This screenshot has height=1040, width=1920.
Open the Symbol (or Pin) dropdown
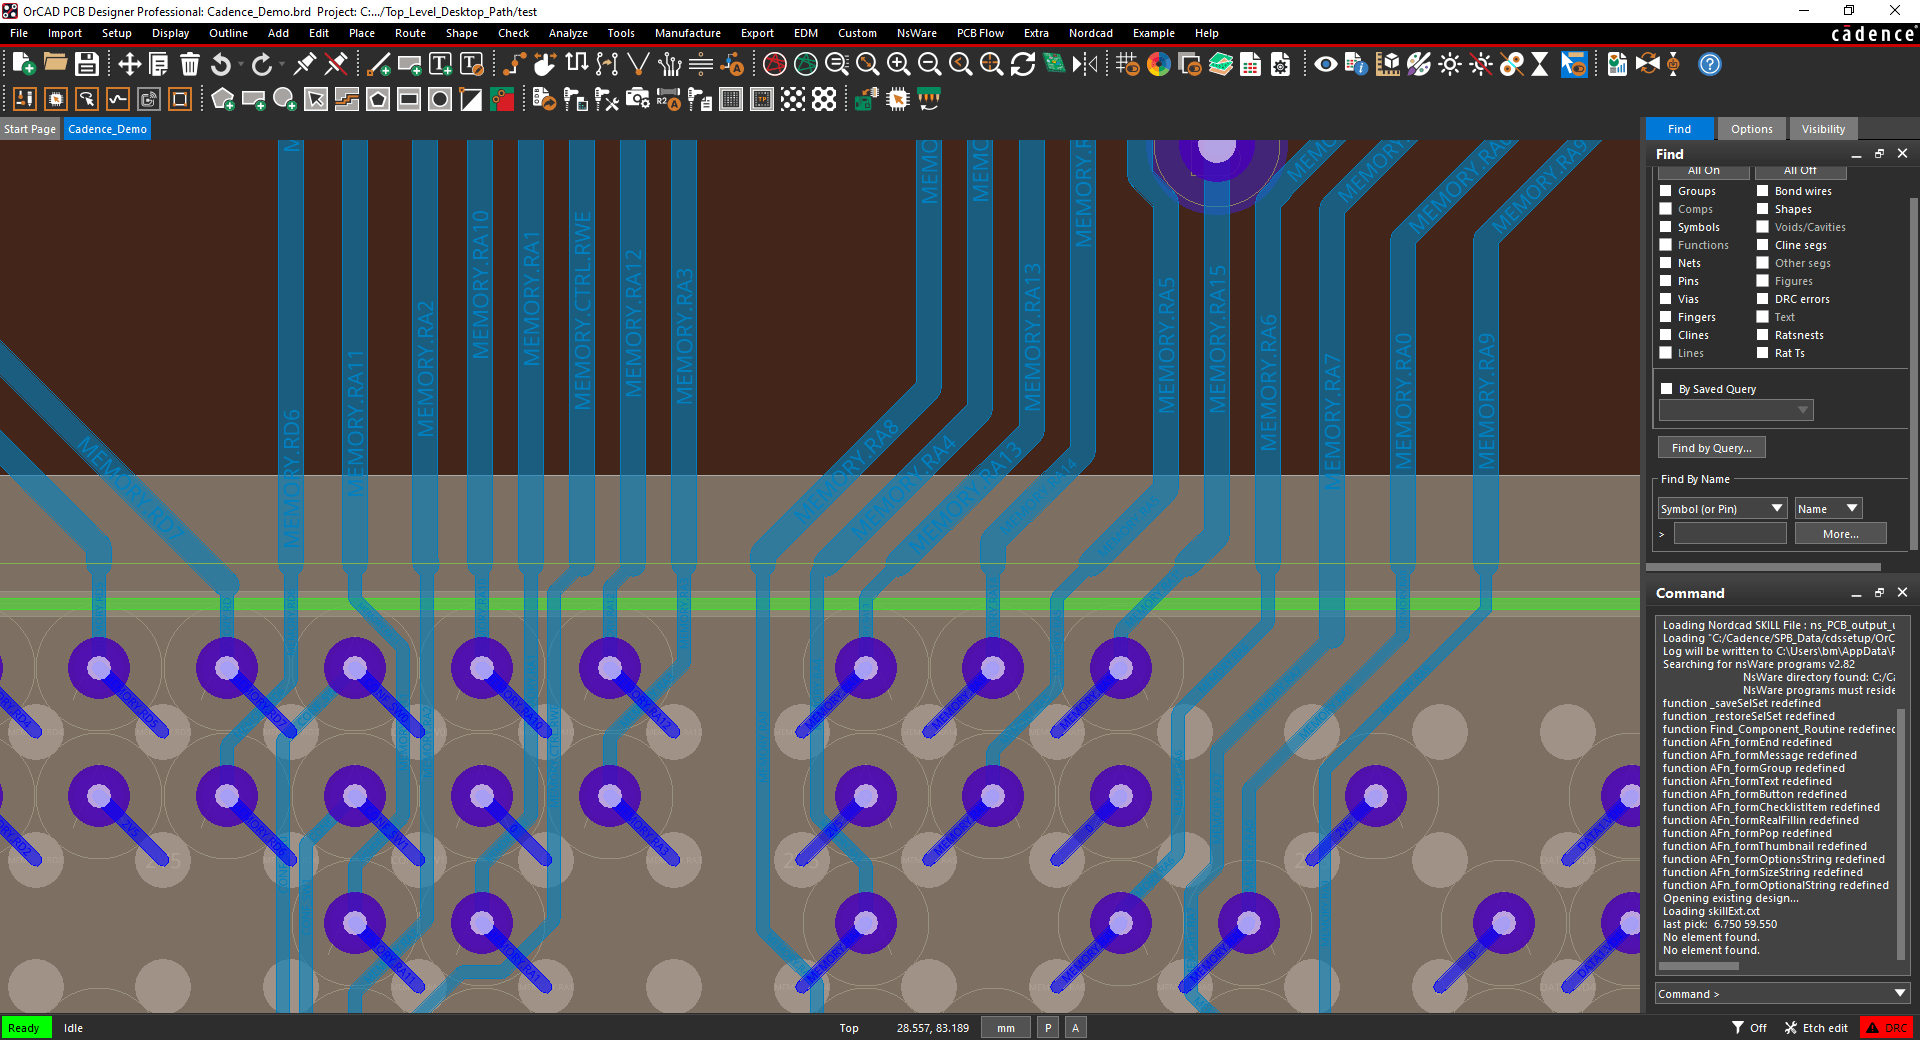[1722, 509]
